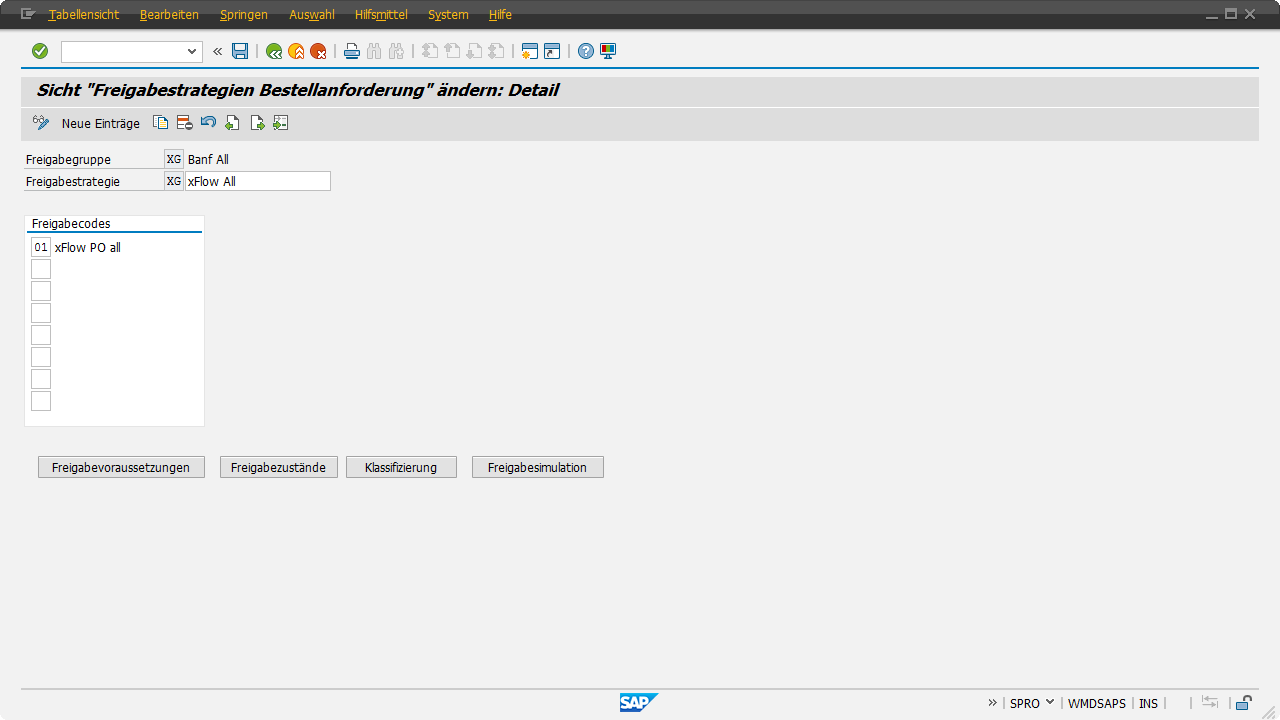Click the green Enter checkmark icon
Image resolution: width=1280 pixels, height=720 pixels.
(x=40, y=51)
